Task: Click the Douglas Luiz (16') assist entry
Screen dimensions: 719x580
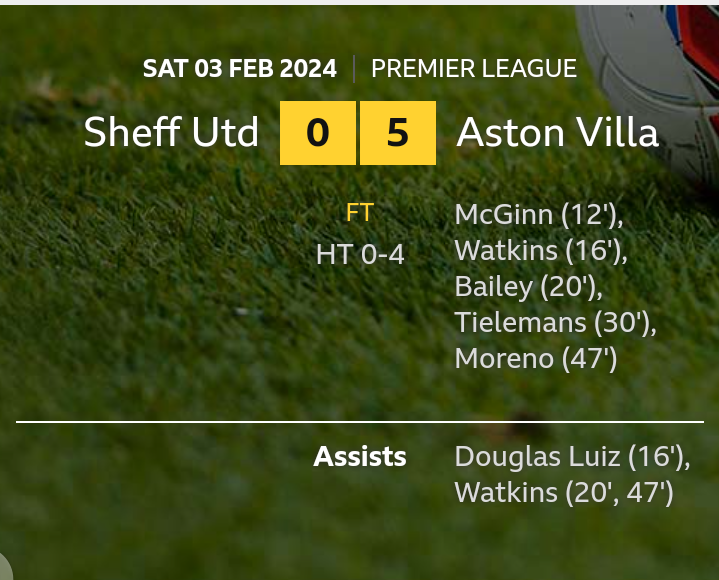Action: click(572, 457)
